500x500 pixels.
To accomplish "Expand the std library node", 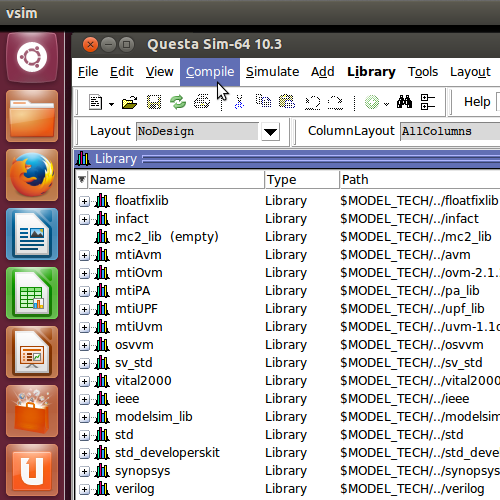I will tap(84, 435).
